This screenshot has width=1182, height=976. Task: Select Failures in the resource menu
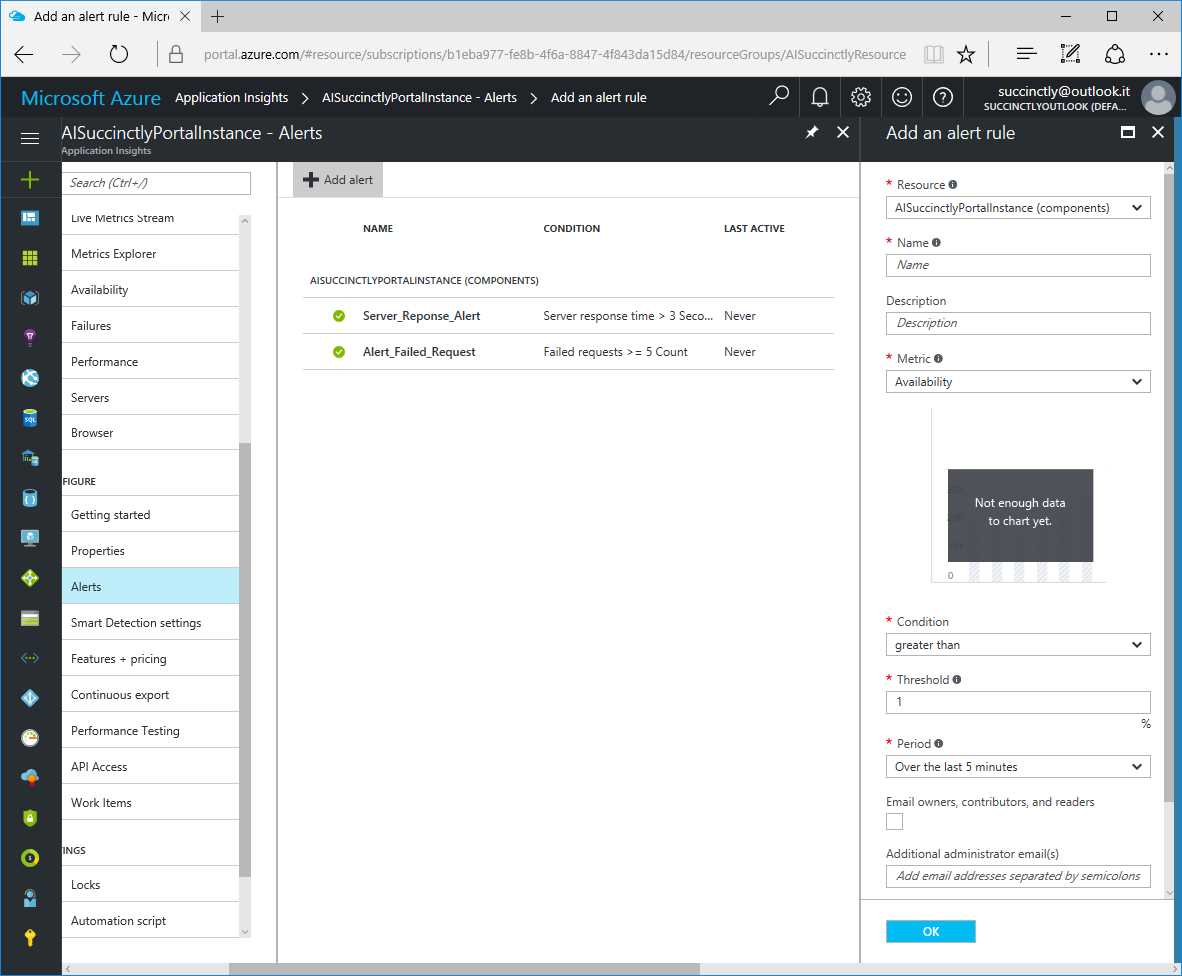coord(150,326)
